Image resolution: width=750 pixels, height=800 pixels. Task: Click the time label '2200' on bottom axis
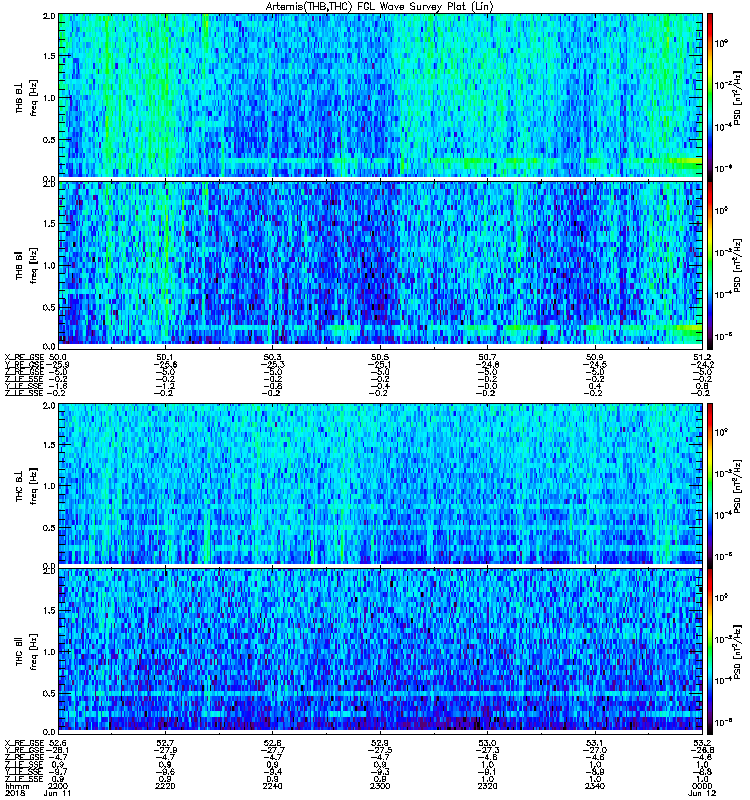coord(57,786)
